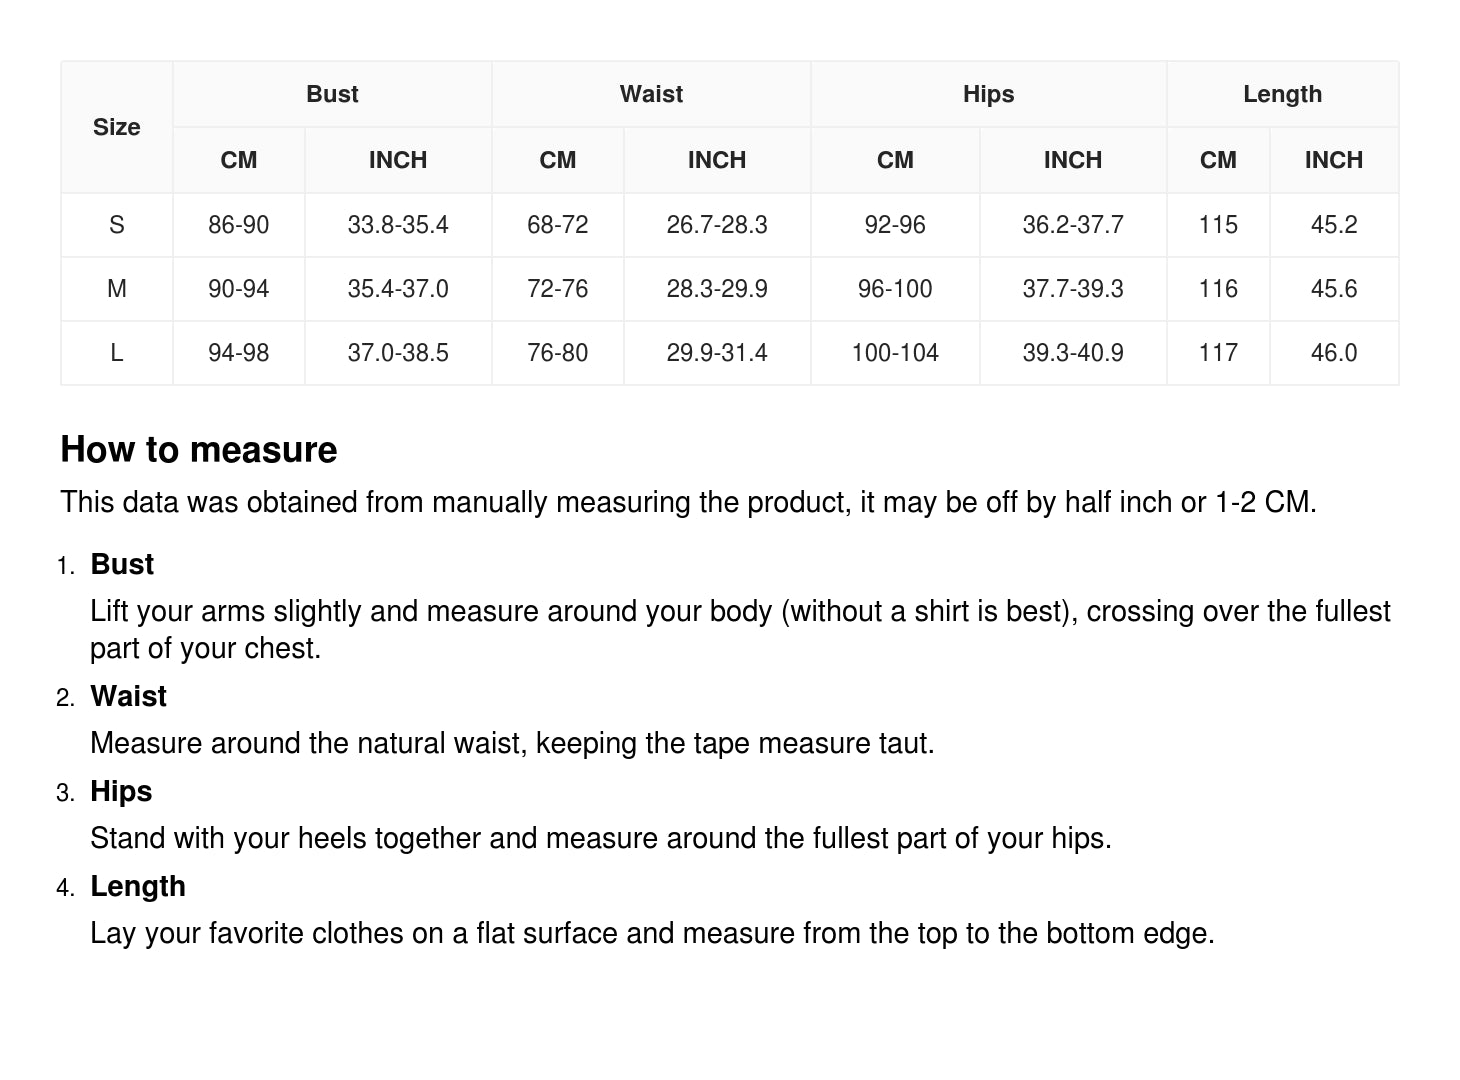Screen dimensions: 1460x1080
Task: Select the Bust column header
Action: (332, 94)
